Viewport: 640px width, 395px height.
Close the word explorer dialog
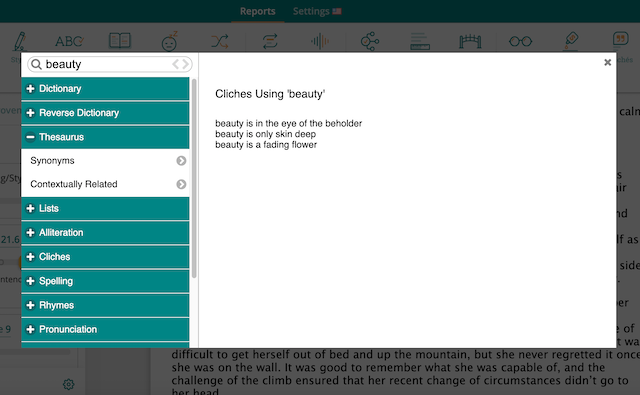[x=607, y=62]
